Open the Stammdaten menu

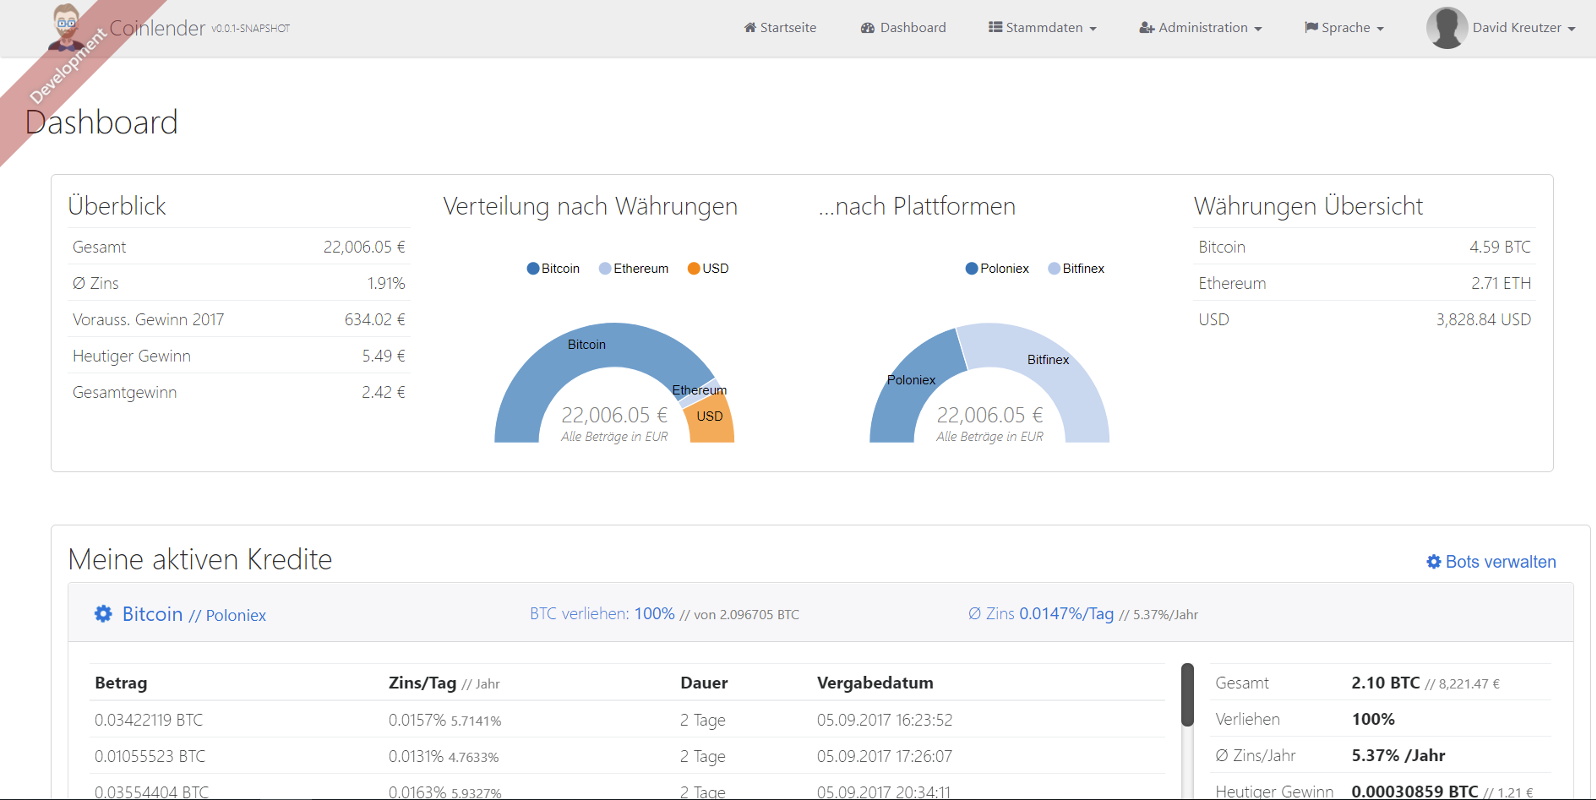(x=1043, y=28)
